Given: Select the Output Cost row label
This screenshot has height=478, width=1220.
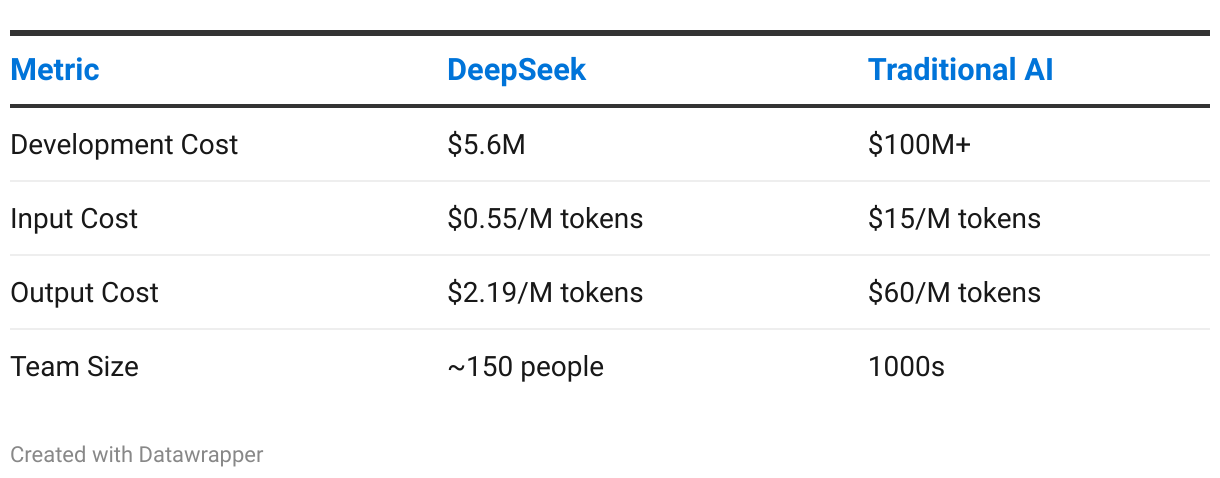Looking at the screenshot, I should coord(84,292).
